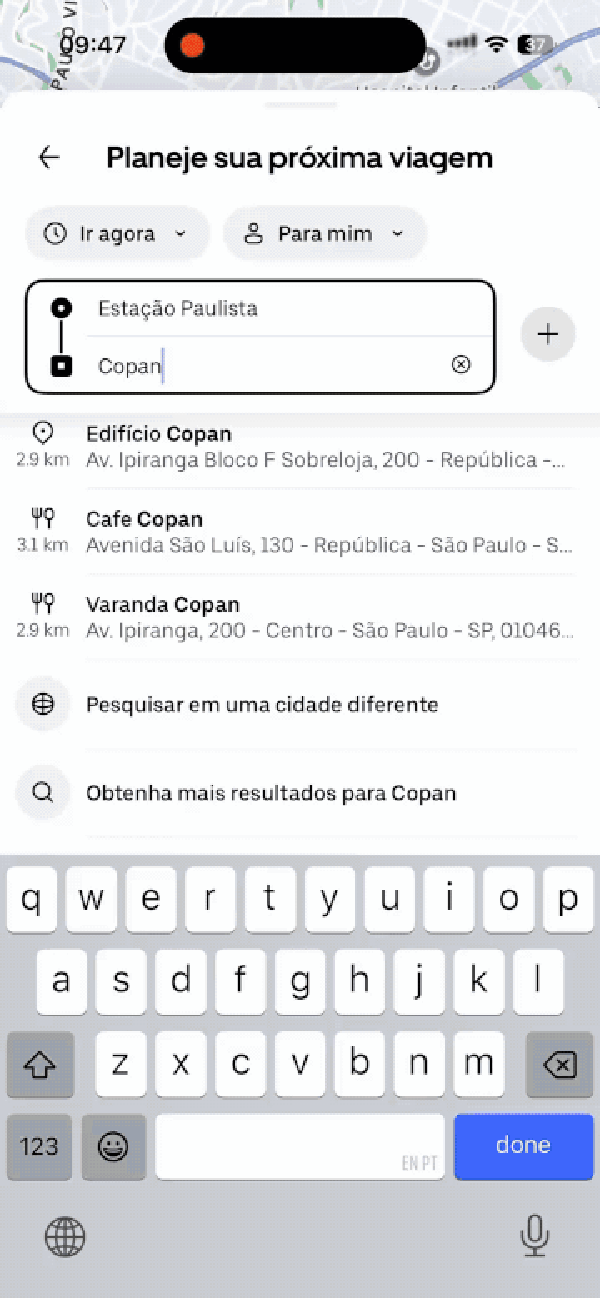
Task: Select the Varanda Copan search result
Action: 300,616
